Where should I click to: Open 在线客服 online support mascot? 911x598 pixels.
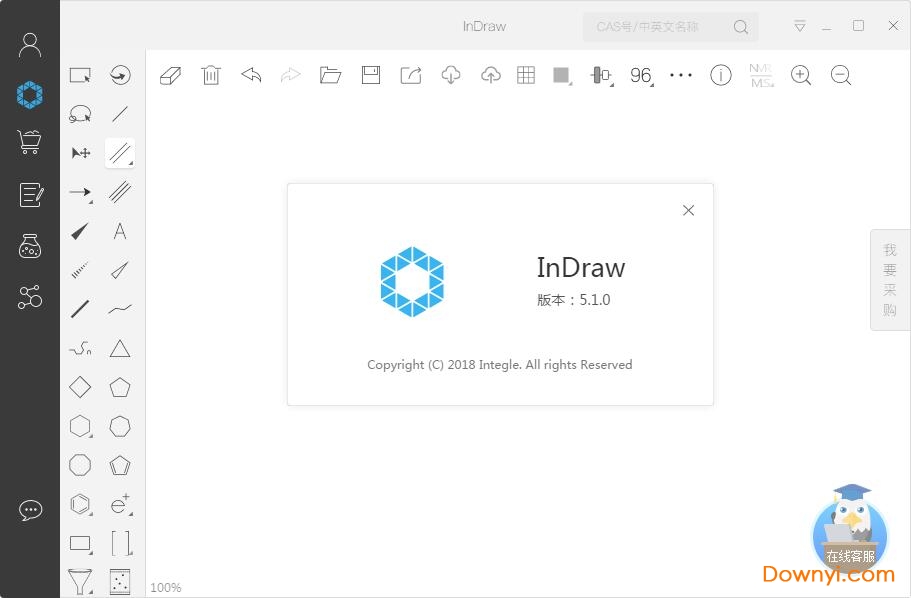(x=850, y=529)
